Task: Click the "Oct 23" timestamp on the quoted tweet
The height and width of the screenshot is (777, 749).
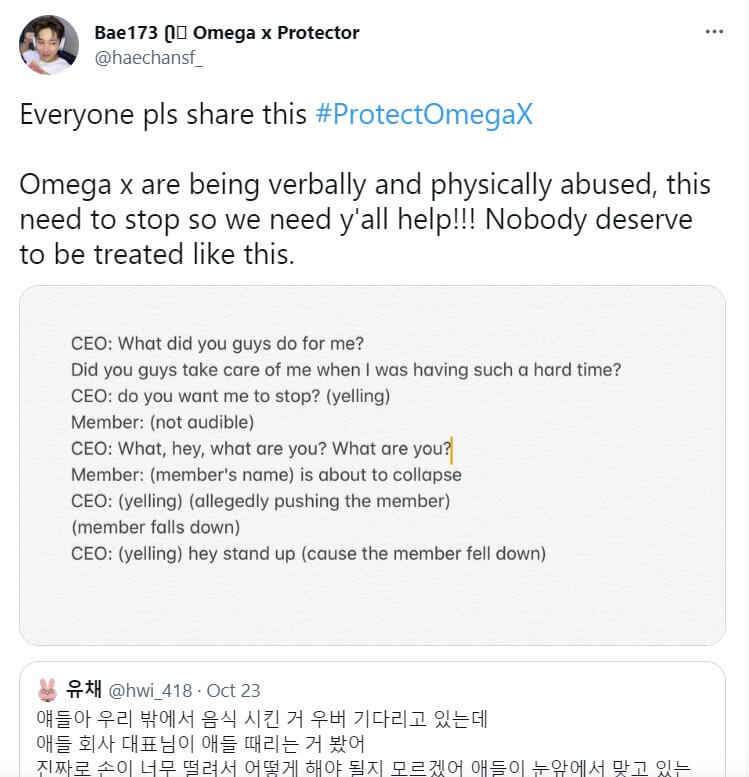Action: click(x=234, y=690)
